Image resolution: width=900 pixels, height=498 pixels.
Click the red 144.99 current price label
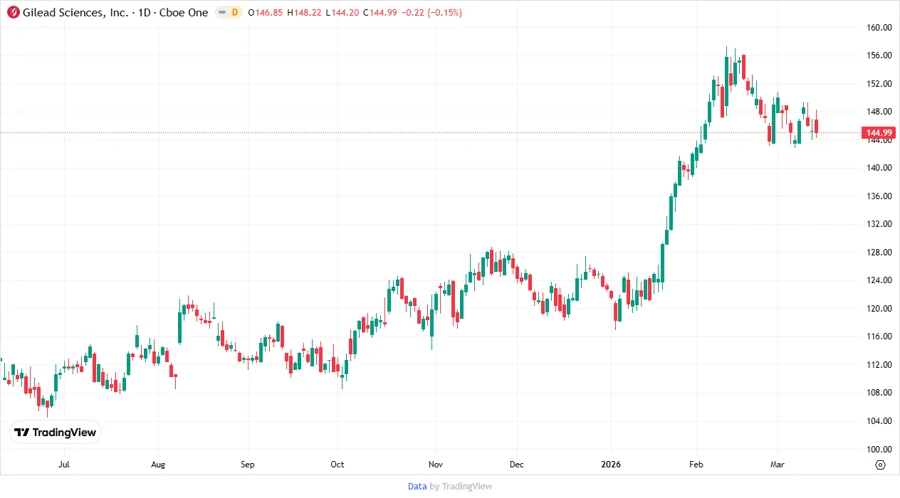click(x=878, y=133)
